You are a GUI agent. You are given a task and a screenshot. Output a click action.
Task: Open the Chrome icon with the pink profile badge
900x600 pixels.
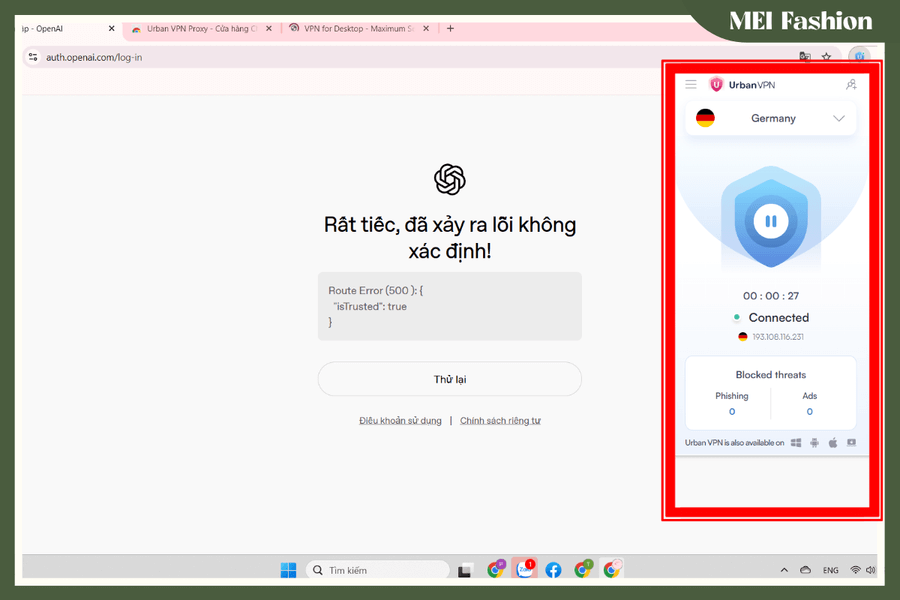coord(612,569)
